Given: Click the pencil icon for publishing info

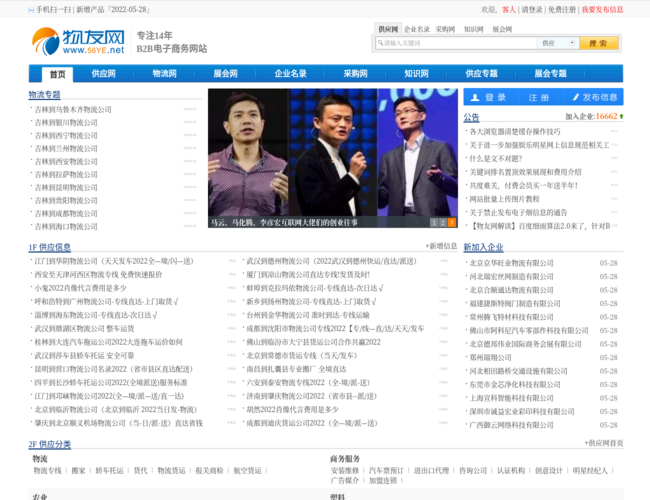Looking at the screenshot, I should coord(574,97).
